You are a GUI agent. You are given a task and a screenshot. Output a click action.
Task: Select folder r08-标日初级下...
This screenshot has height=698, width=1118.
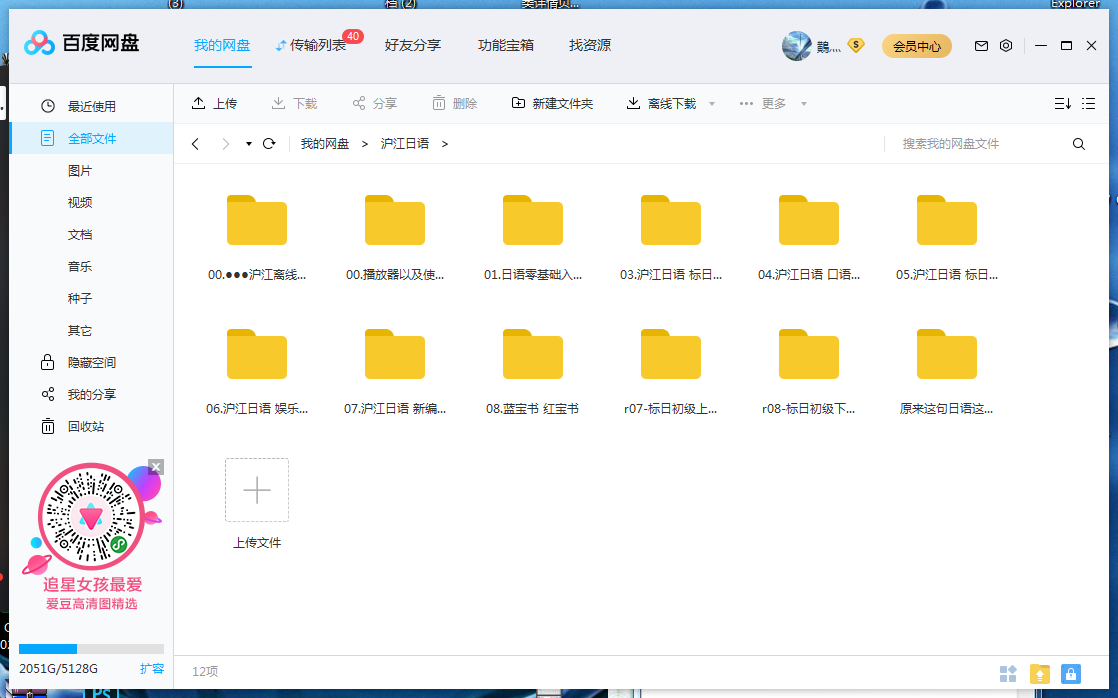tap(809, 372)
